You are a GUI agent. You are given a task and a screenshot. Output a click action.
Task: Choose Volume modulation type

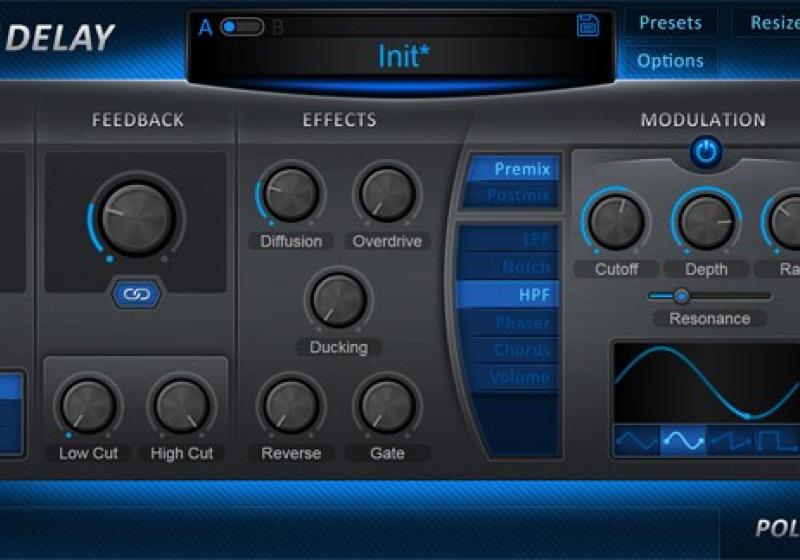tap(514, 377)
